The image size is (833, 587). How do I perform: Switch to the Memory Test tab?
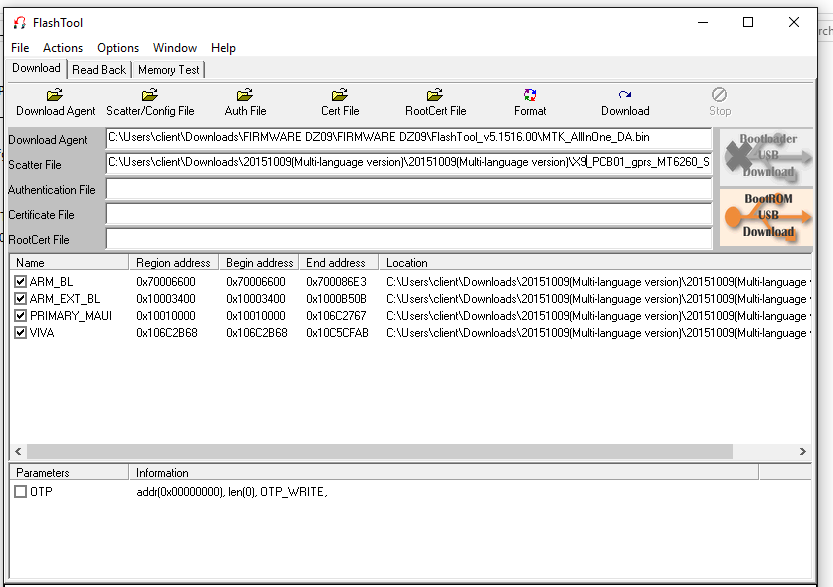pos(168,70)
